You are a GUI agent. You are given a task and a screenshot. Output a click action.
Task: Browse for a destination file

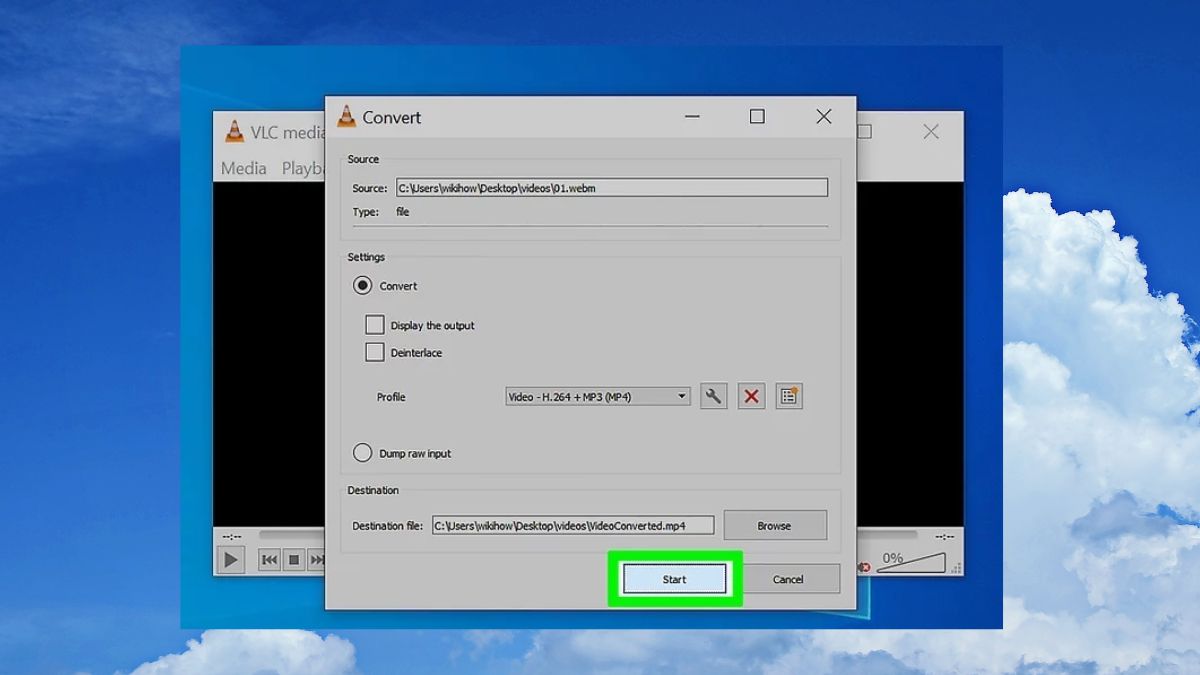pyautogui.click(x=774, y=525)
